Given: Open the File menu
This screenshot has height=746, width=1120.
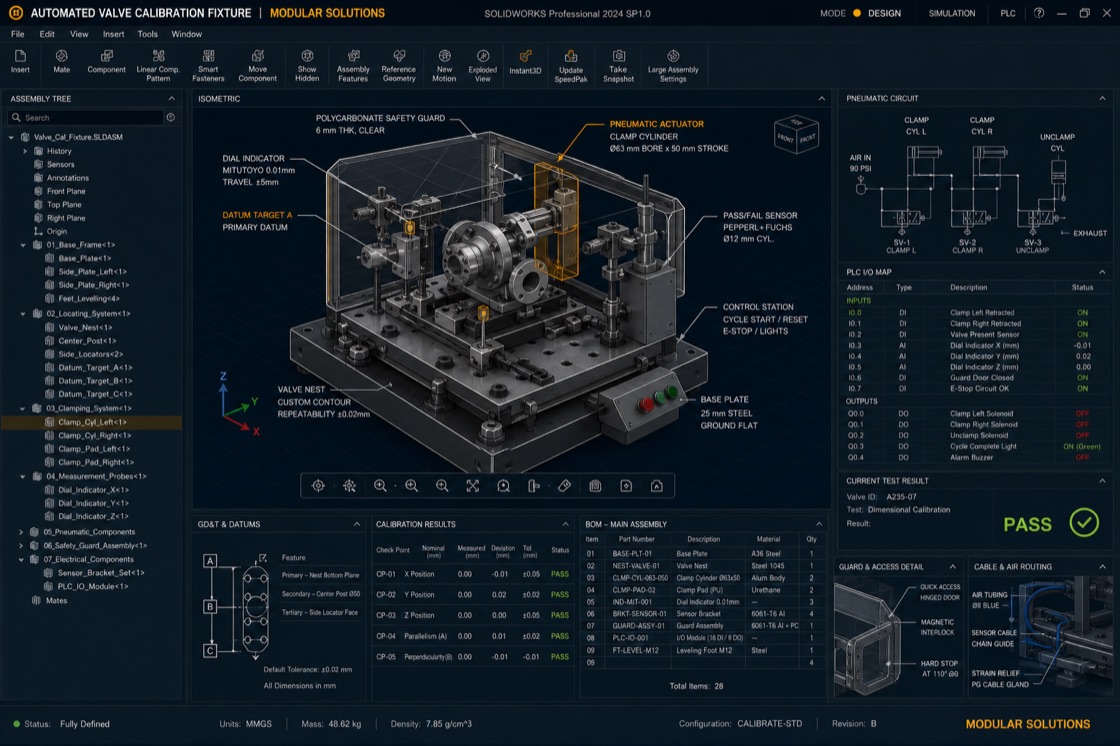Looking at the screenshot, I should click(x=18, y=34).
